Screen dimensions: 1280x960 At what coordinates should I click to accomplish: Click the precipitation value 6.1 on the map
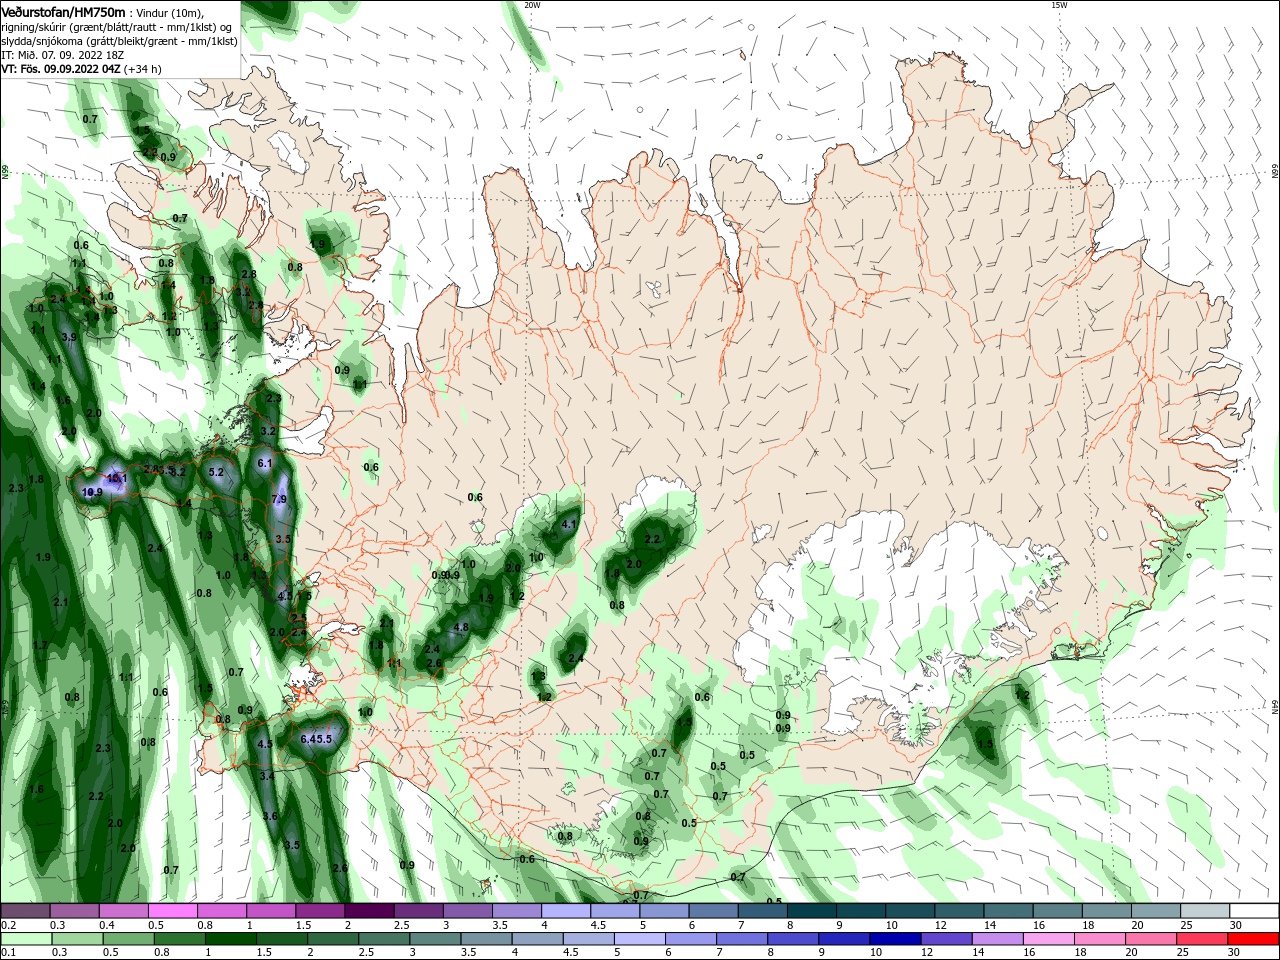(265, 463)
